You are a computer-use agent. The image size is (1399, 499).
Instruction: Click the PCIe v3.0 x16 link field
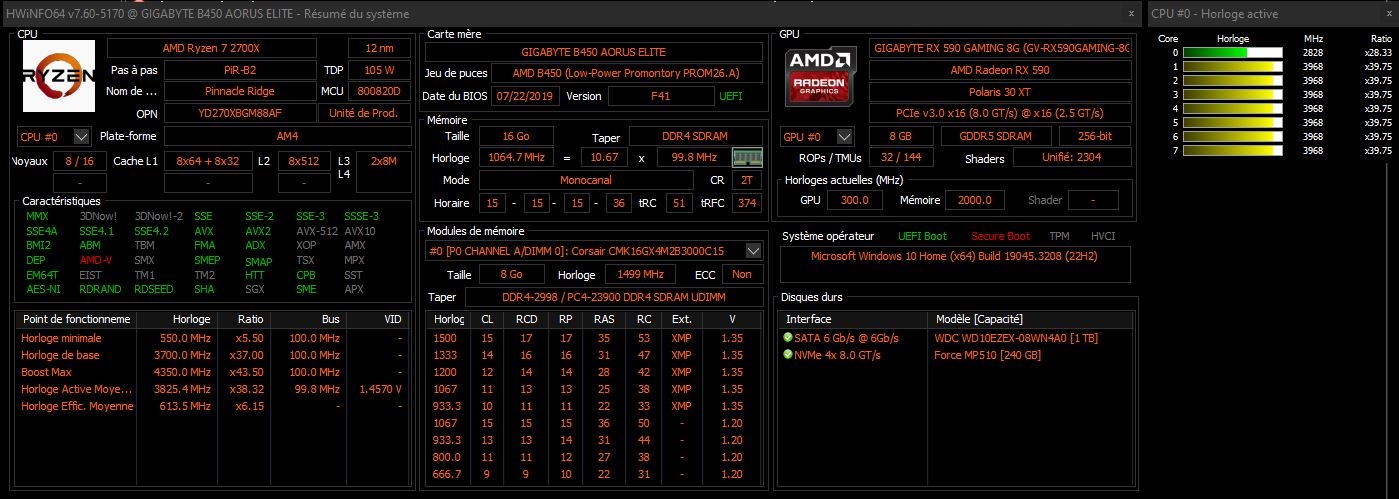1001,114
